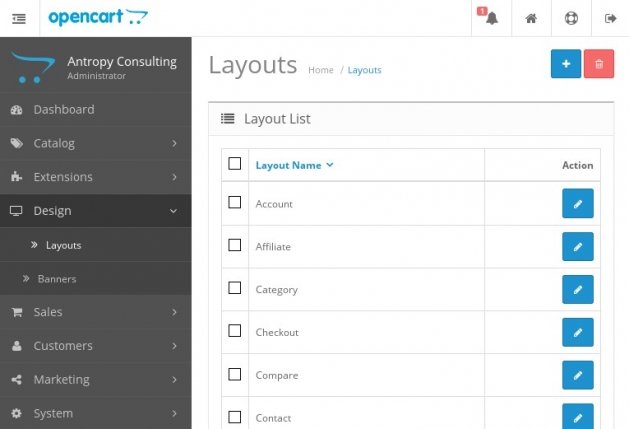This screenshot has height=429, width=629.
Task: Open Dashboard in the sidebar
Action: click(x=95, y=110)
